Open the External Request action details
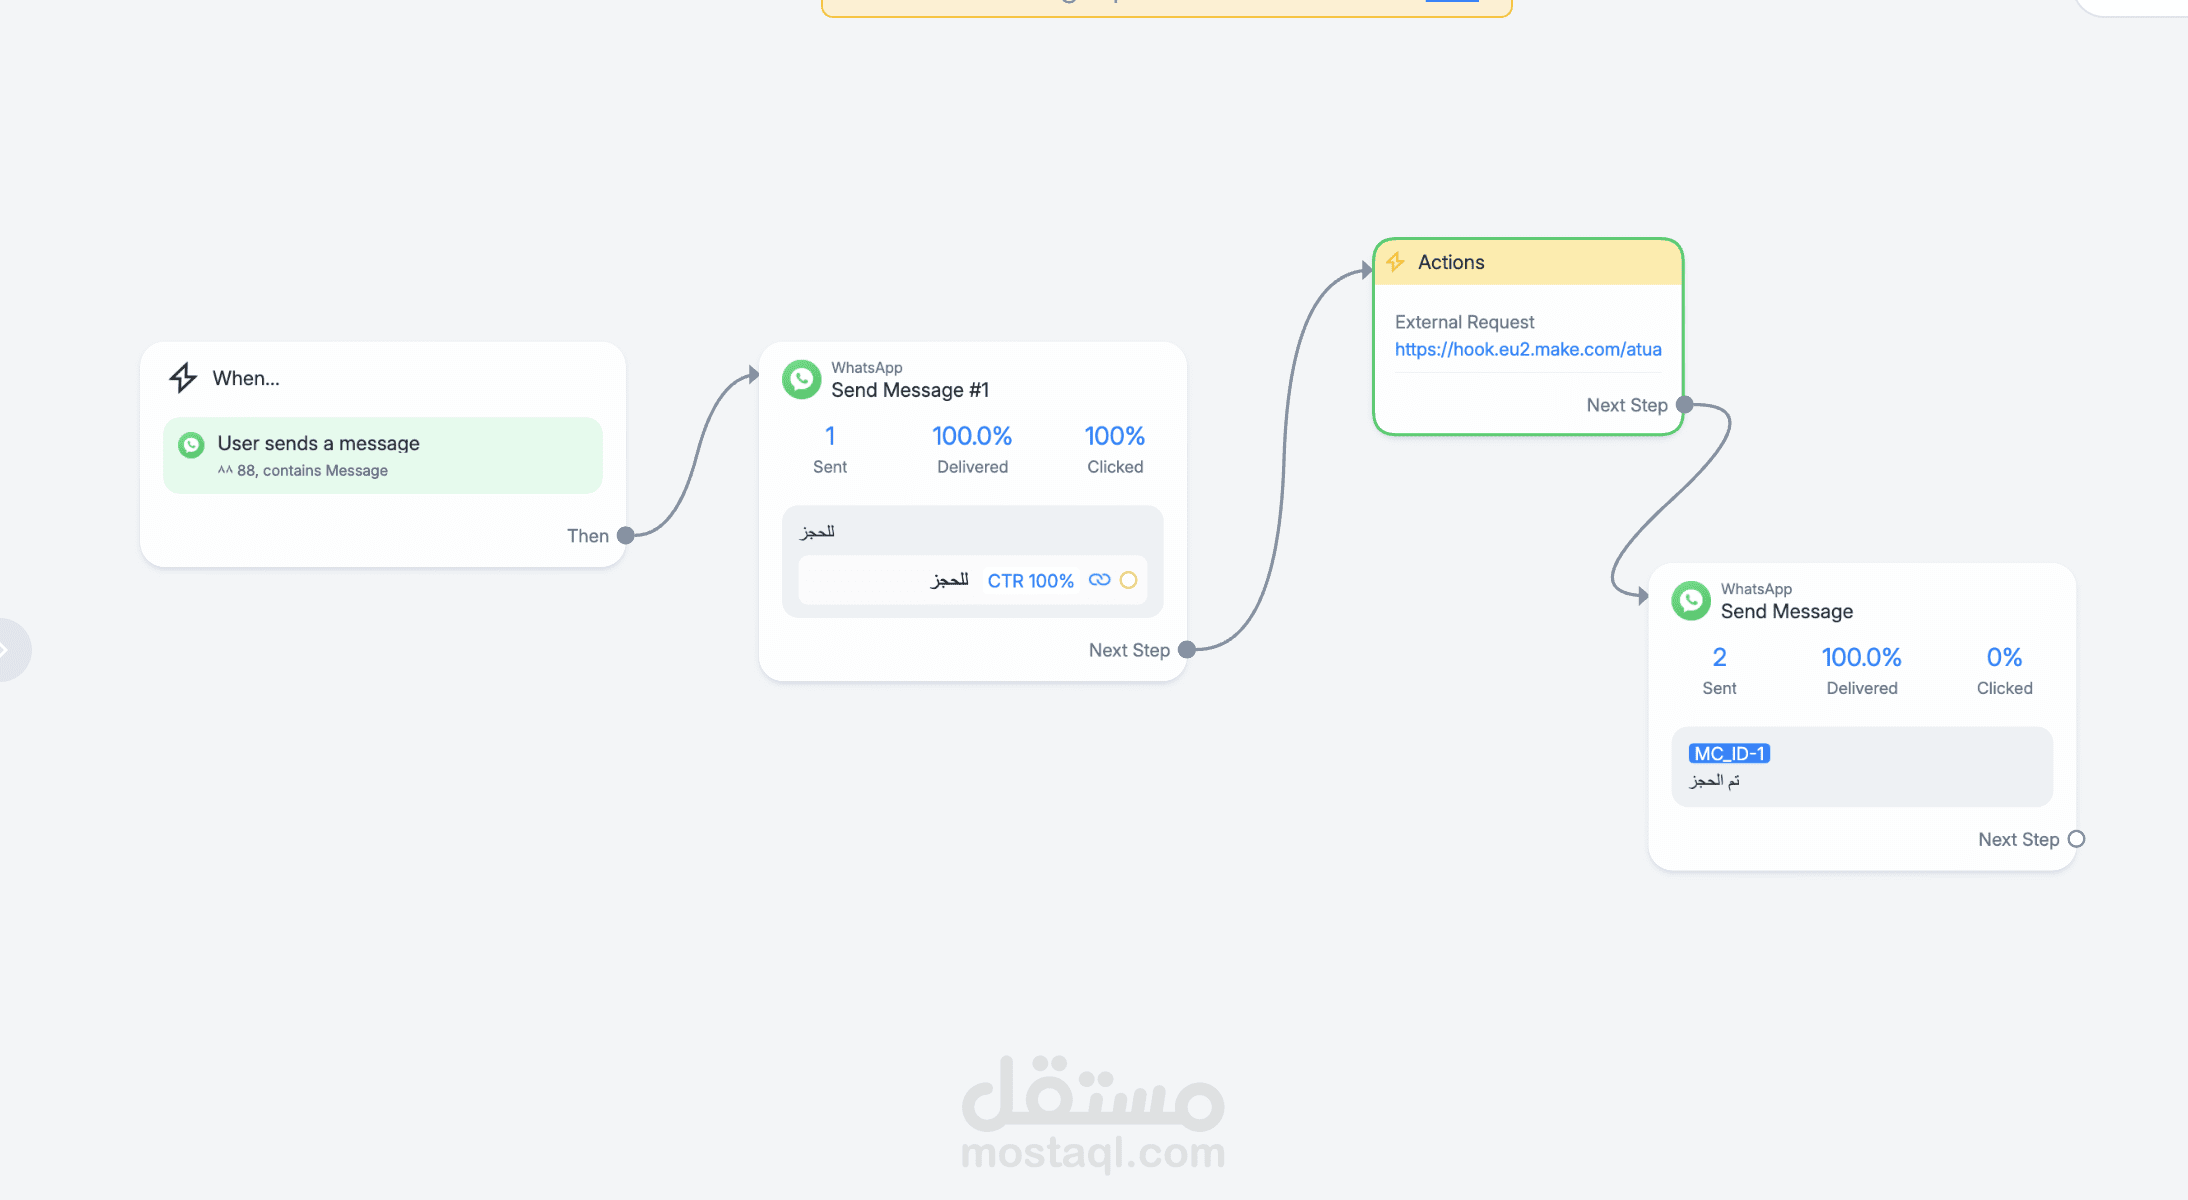Image resolution: width=2188 pixels, height=1200 pixels. (x=1464, y=322)
